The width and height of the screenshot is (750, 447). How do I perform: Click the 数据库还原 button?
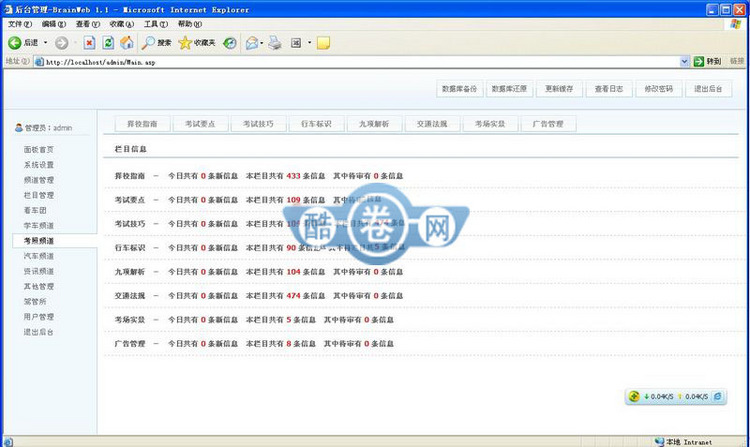(x=509, y=89)
